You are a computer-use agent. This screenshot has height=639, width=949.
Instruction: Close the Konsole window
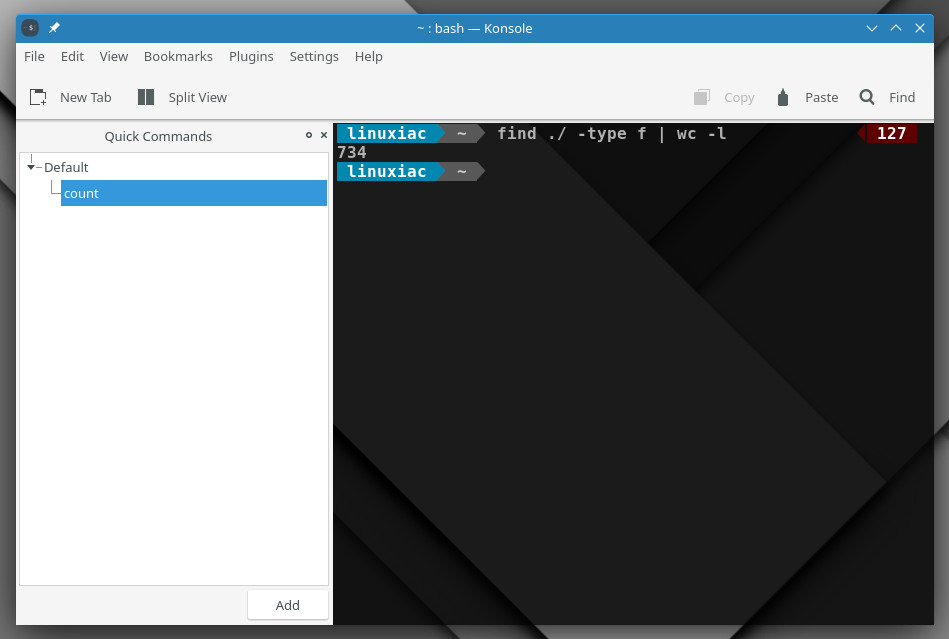pyautogui.click(x=920, y=28)
